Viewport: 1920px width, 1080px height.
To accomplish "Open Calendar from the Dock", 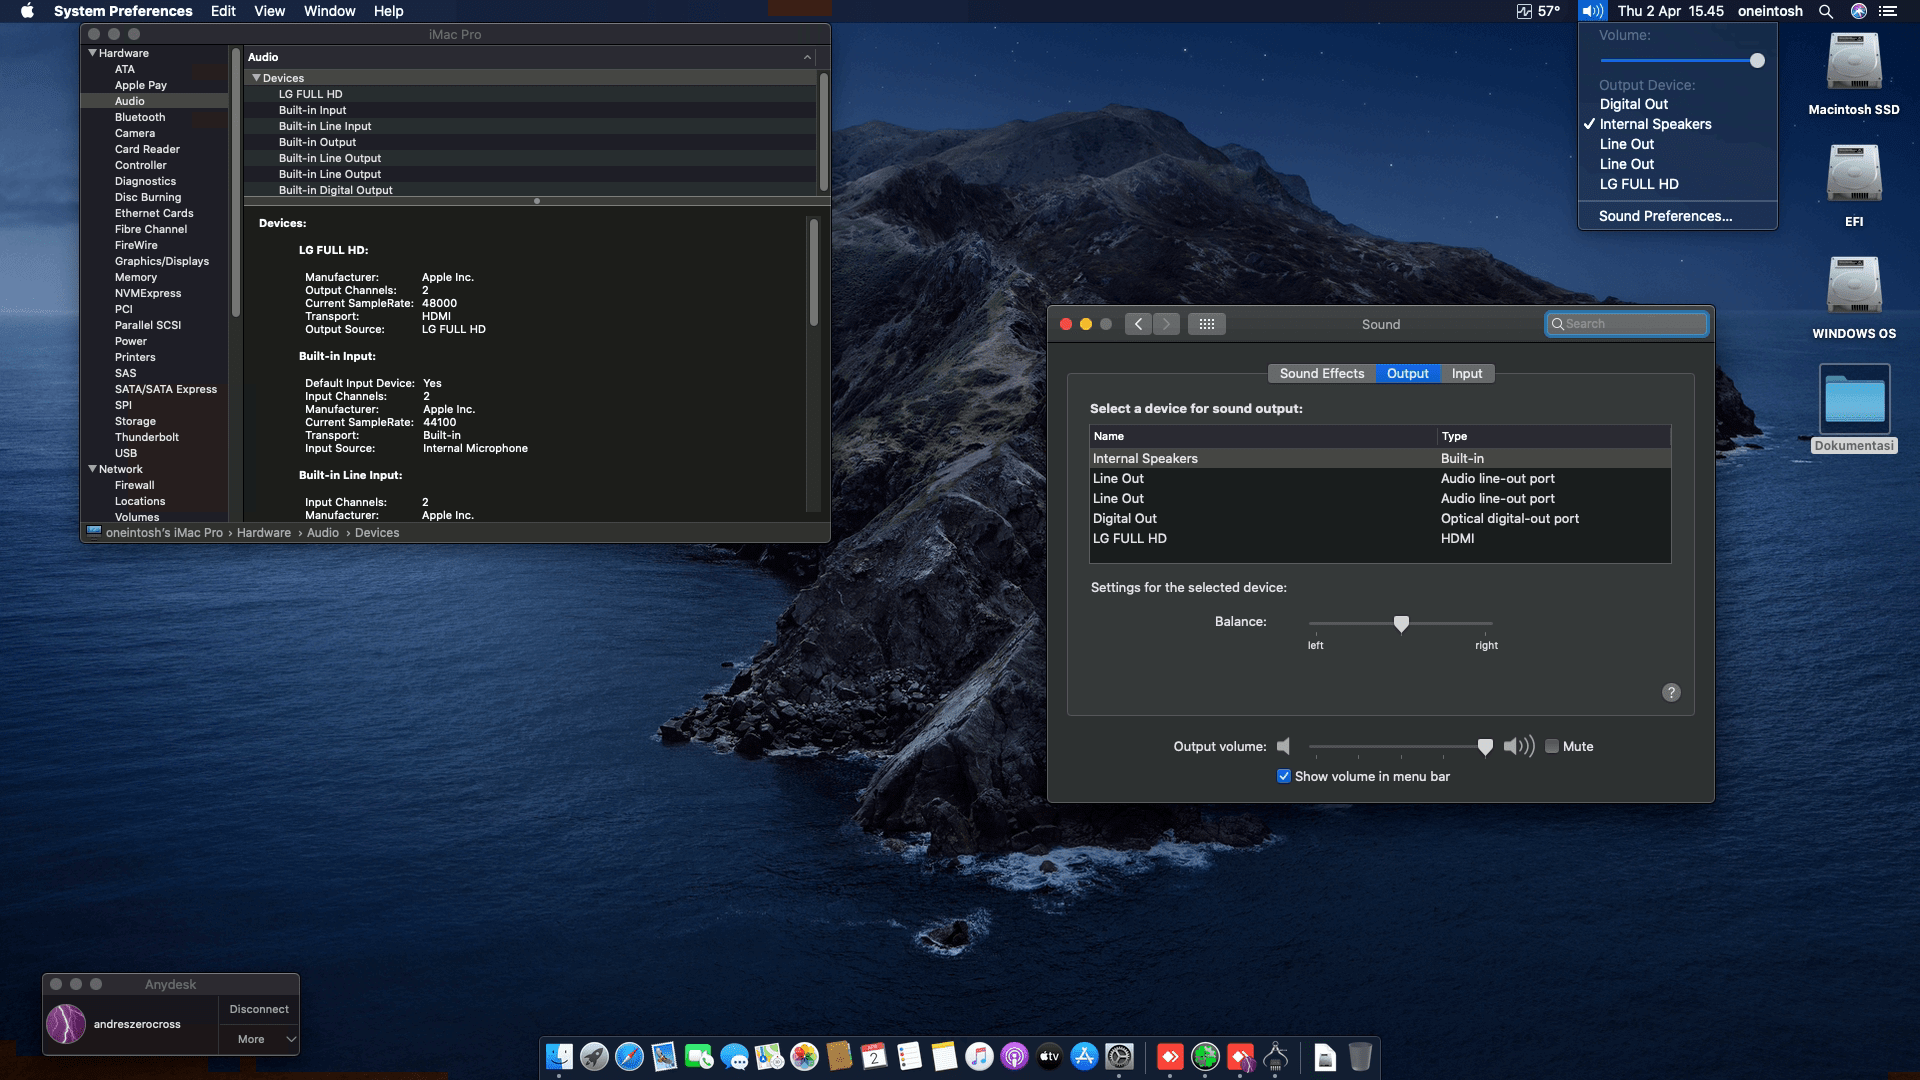I will pyautogui.click(x=874, y=1056).
